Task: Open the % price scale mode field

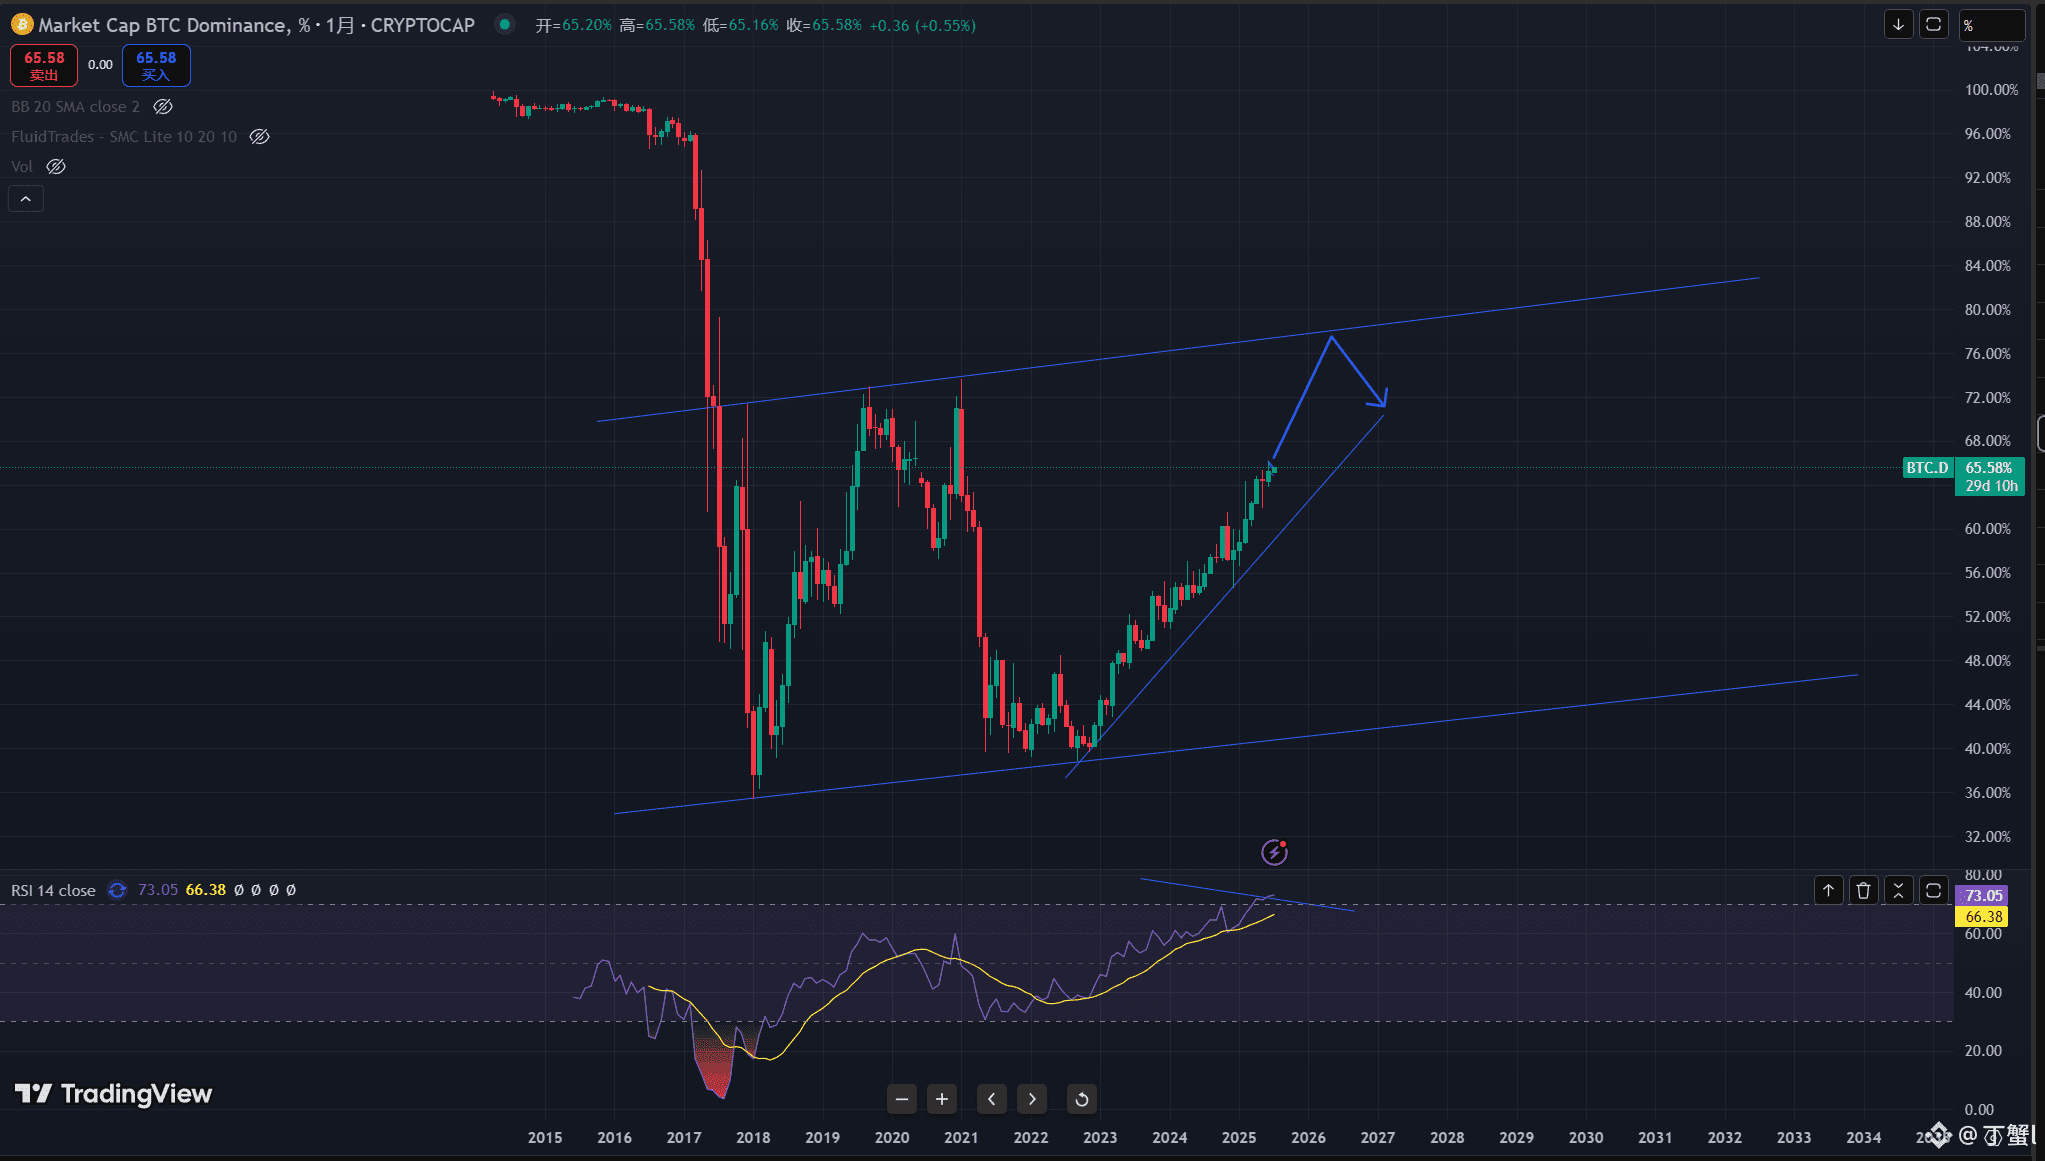Action: pyautogui.click(x=1991, y=25)
